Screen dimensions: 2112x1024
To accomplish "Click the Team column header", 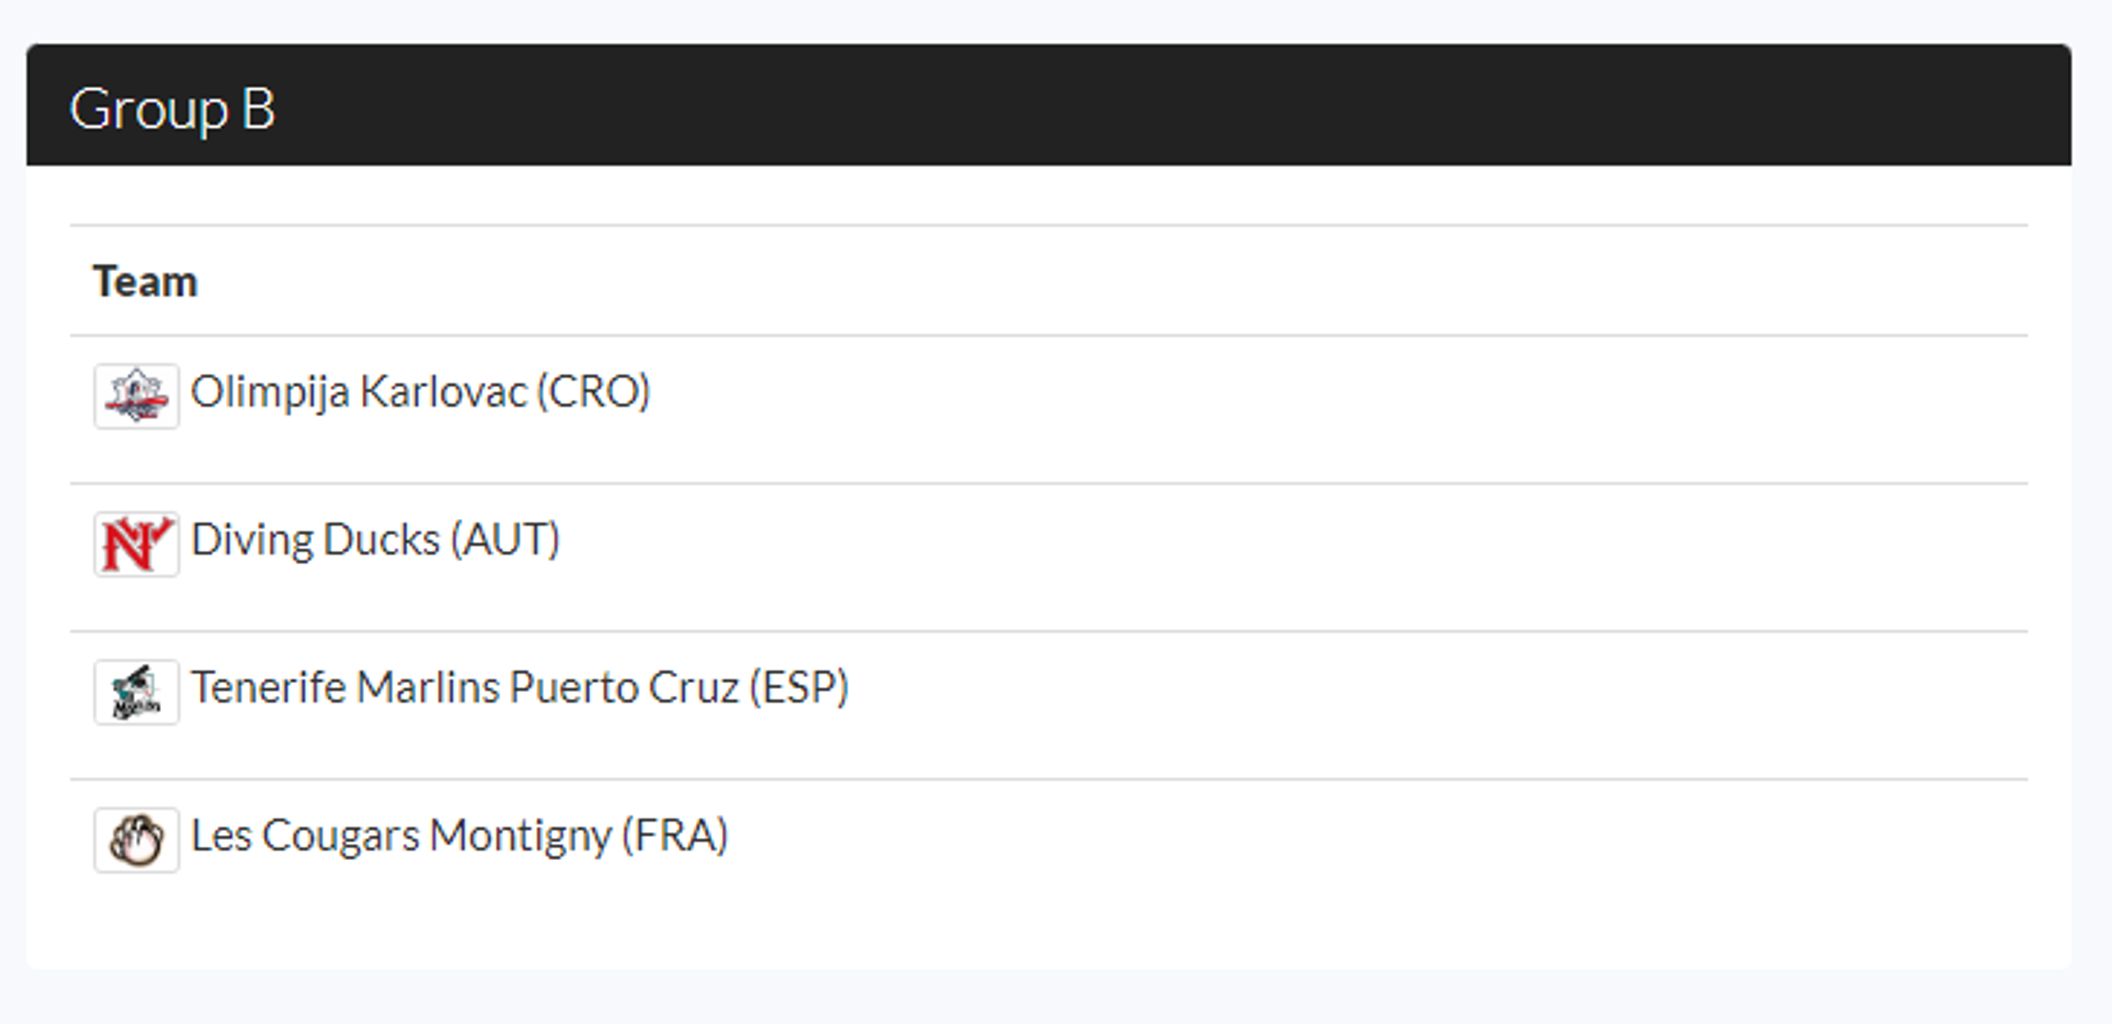I will tap(145, 282).
